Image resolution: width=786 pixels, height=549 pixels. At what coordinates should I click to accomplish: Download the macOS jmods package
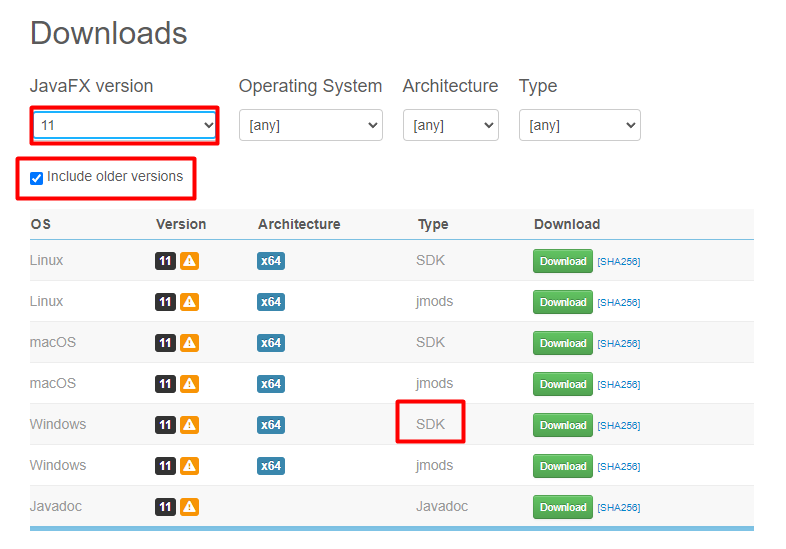click(562, 384)
